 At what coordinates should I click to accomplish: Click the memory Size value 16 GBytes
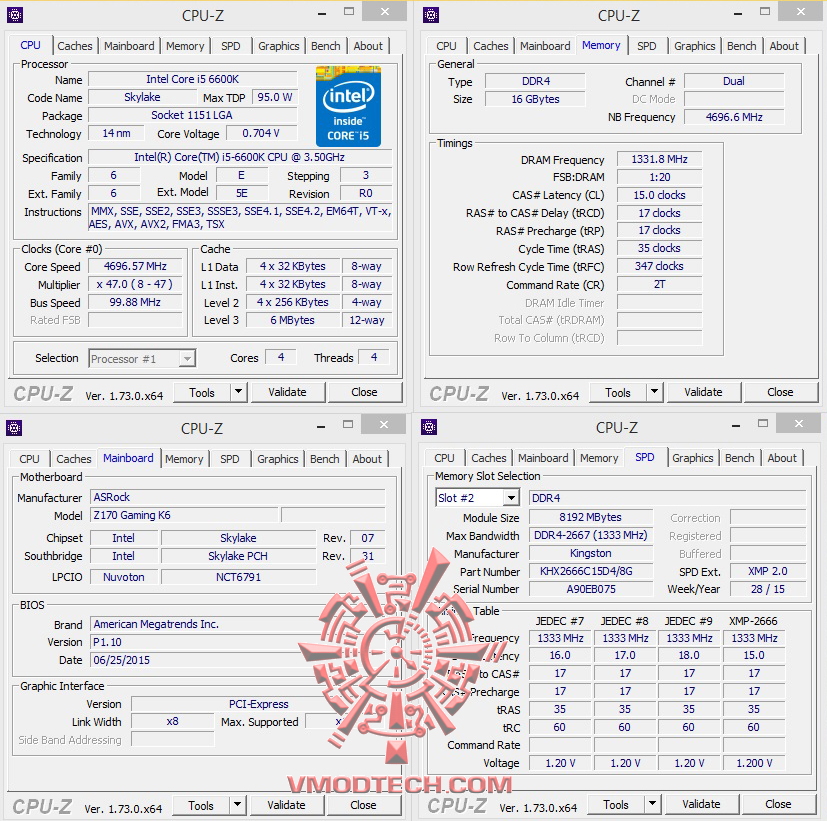[535, 99]
